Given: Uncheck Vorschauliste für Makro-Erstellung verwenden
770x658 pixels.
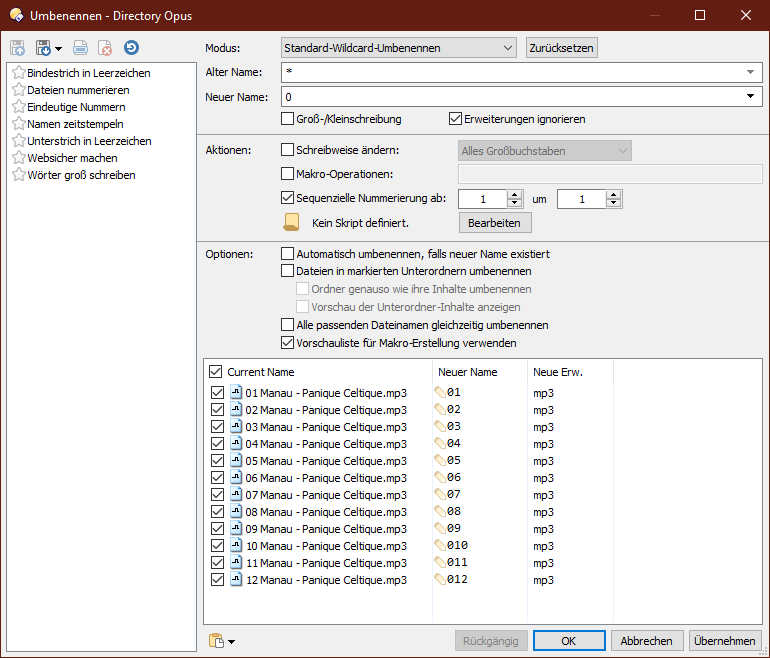Looking at the screenshot, I should pos(287,343).
